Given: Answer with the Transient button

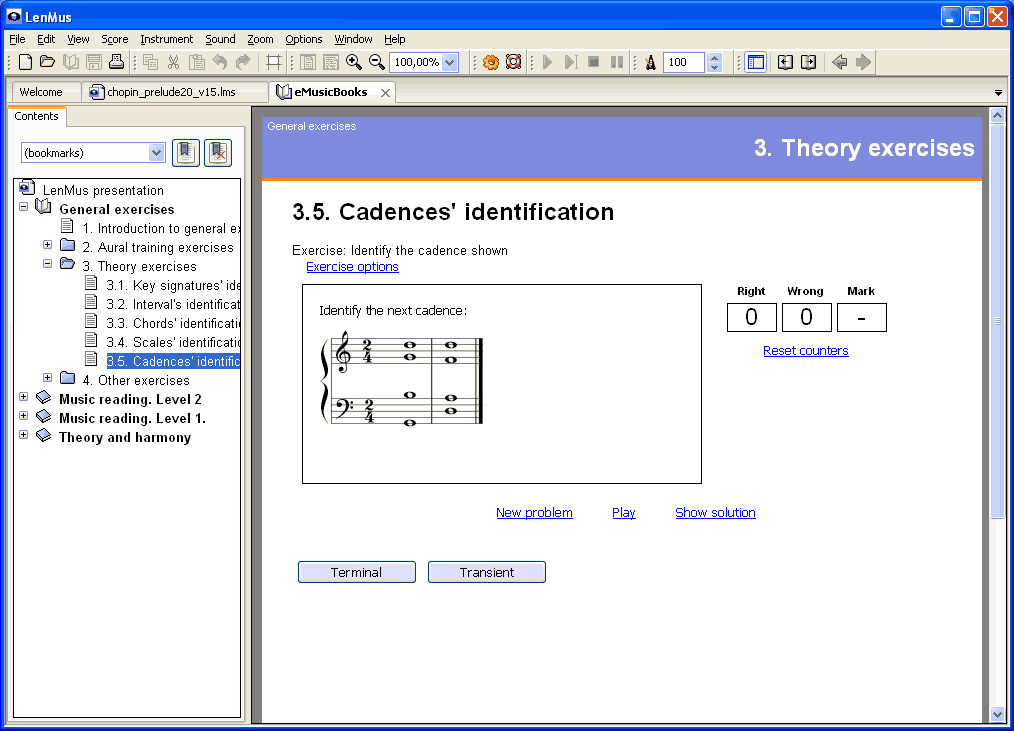Looking at the screenshot, I should (486, 572).
